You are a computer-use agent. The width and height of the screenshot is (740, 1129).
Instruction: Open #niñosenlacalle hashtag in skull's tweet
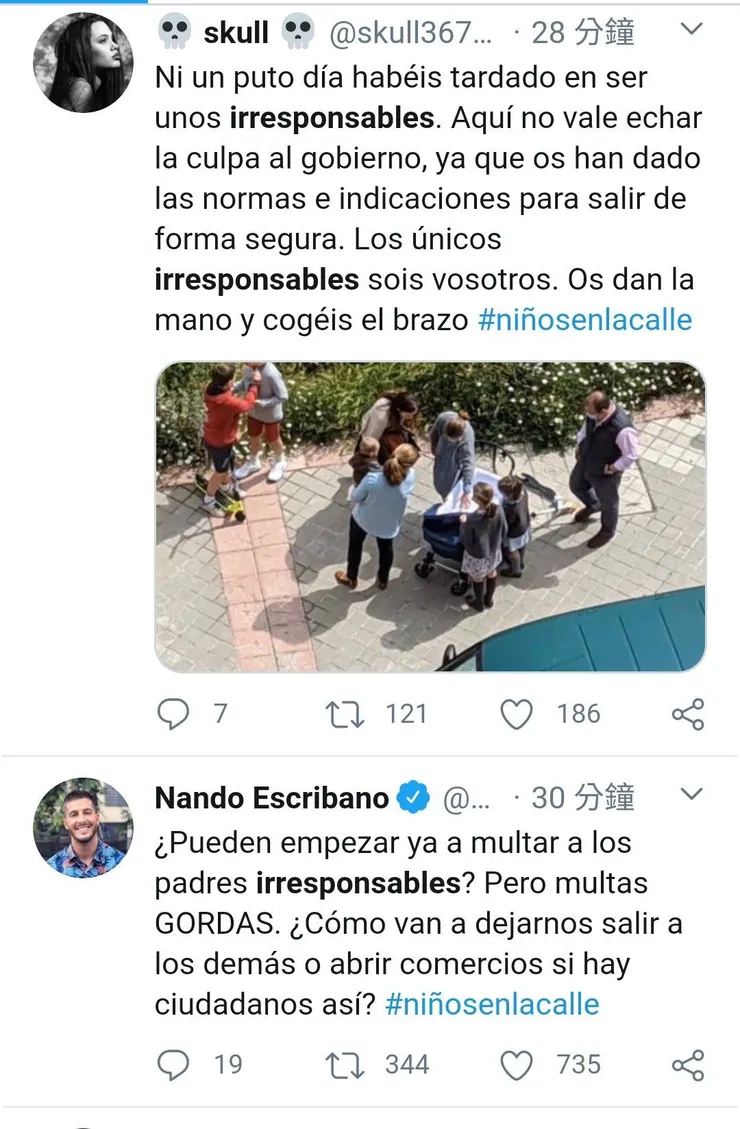click(x=585, y=320)
